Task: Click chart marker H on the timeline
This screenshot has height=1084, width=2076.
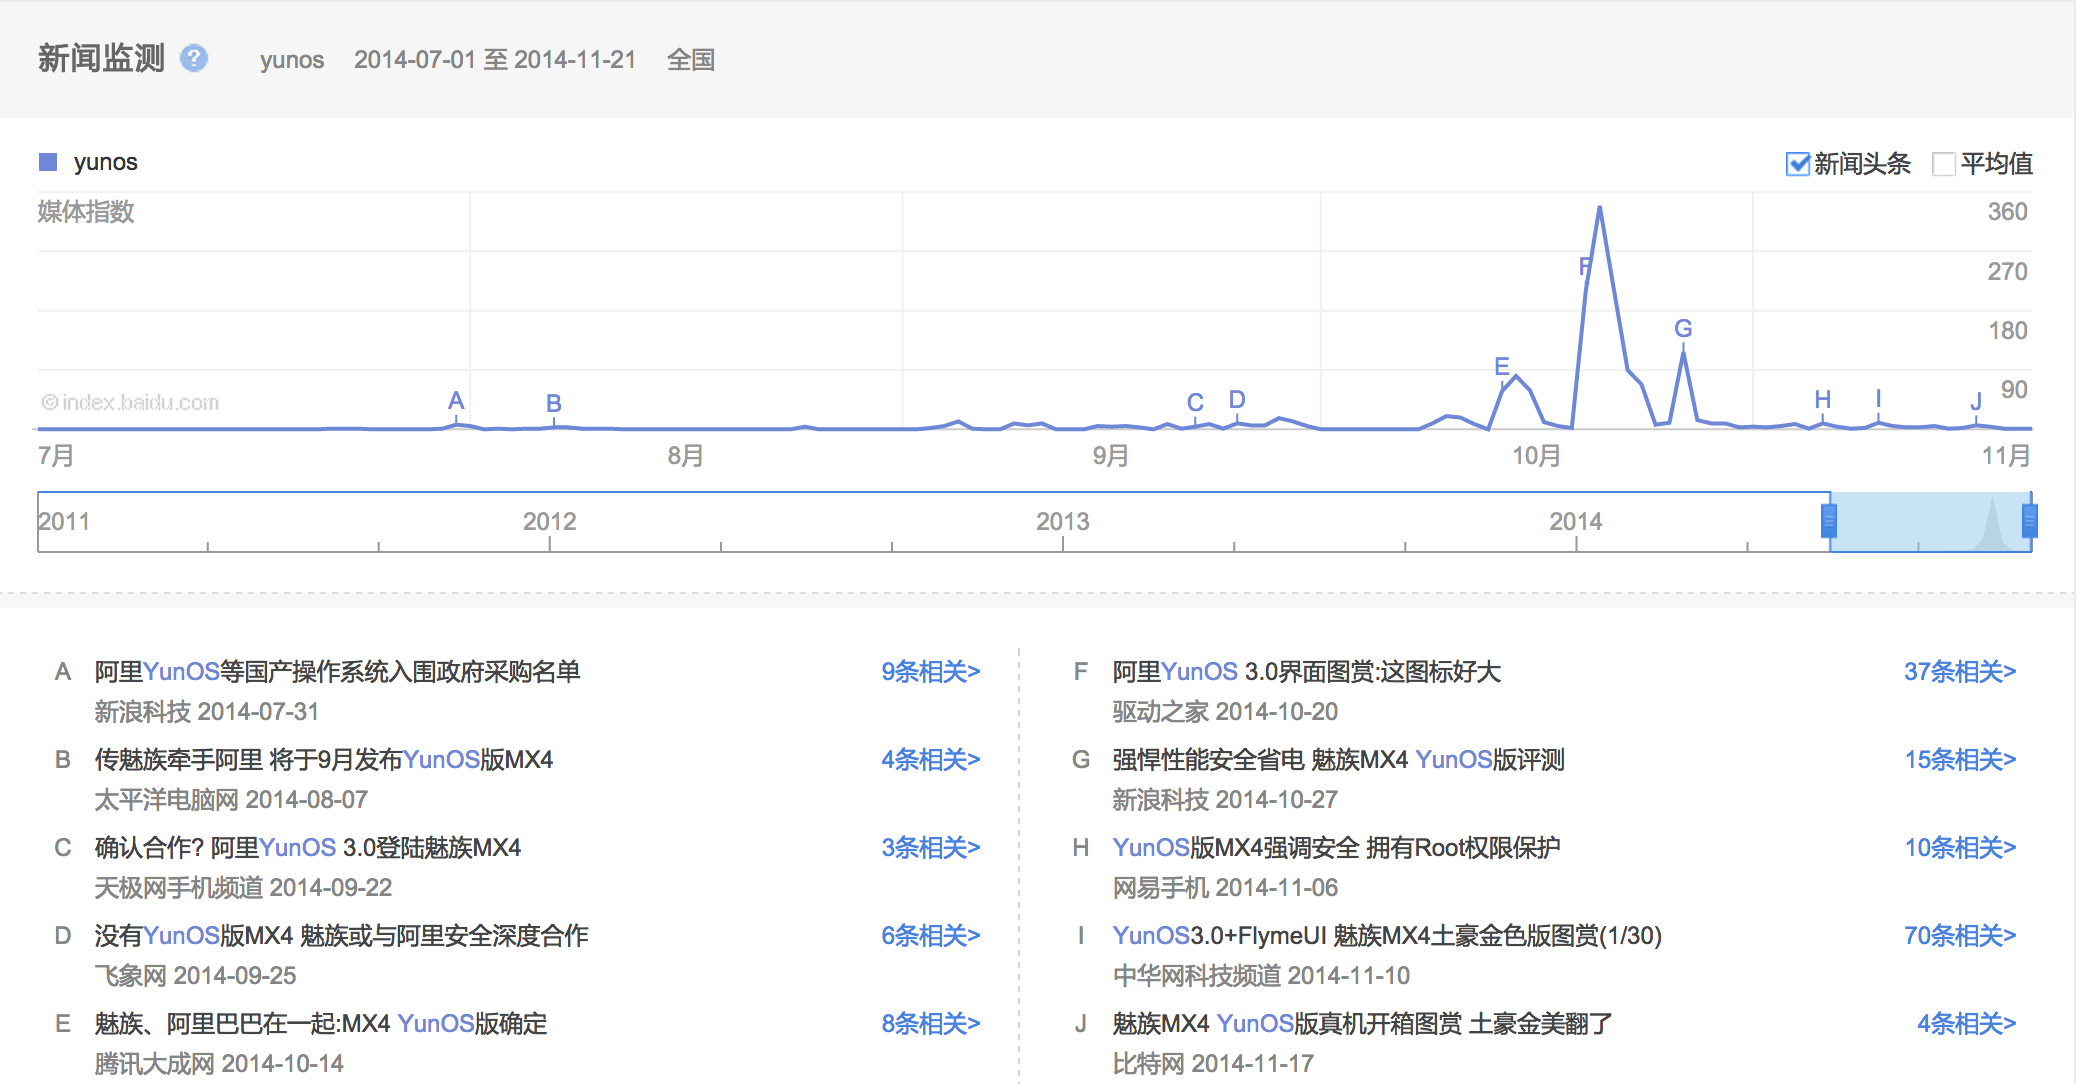Action: [x=1822, y=400]
